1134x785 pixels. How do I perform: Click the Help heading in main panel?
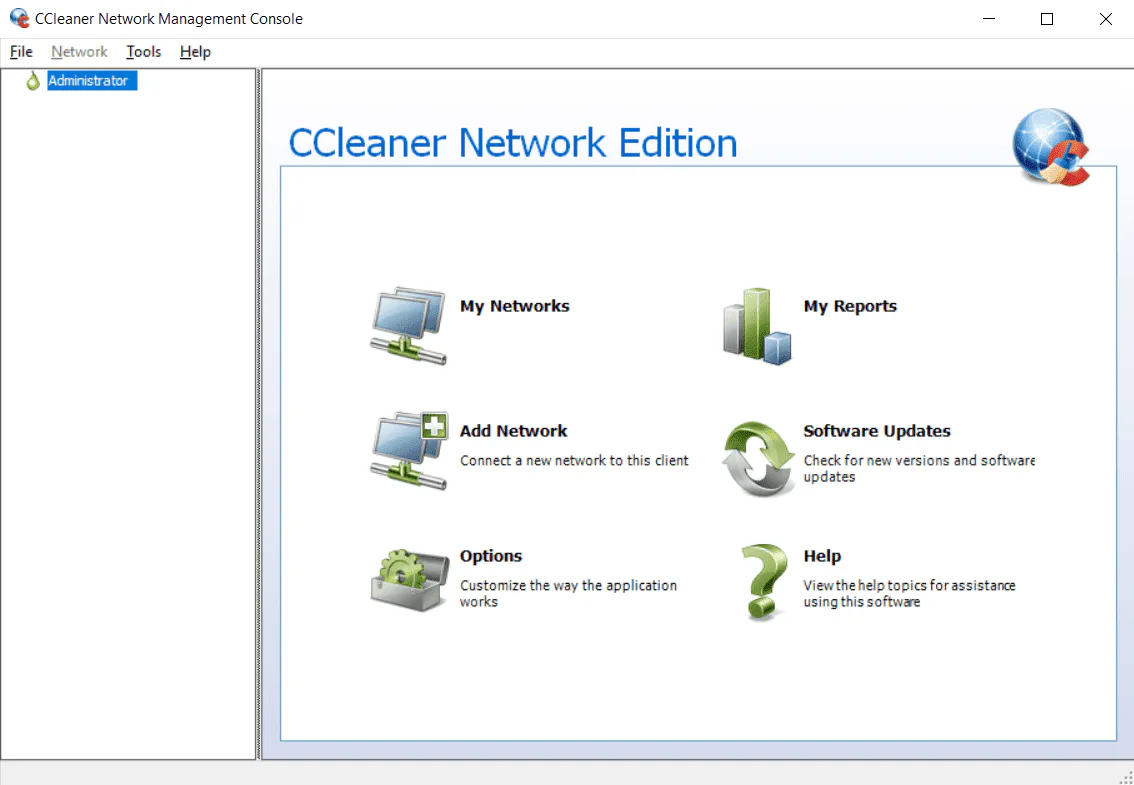click(822, 556)
